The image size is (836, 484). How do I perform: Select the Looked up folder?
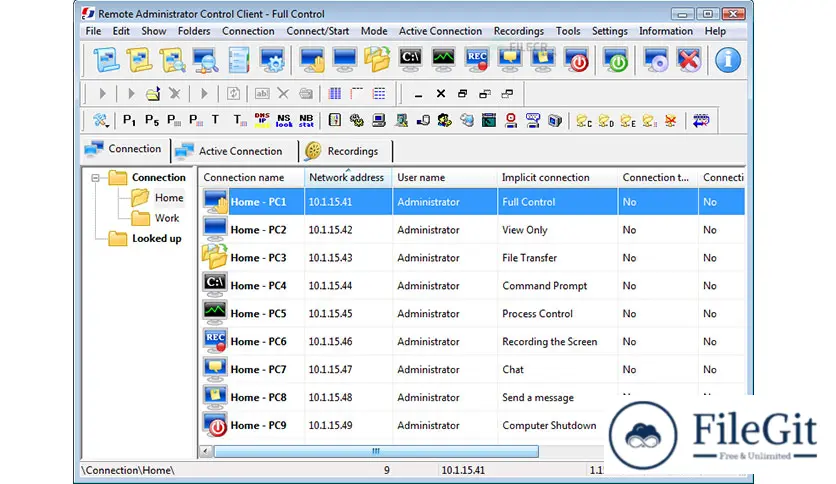(x=156, y=238)
